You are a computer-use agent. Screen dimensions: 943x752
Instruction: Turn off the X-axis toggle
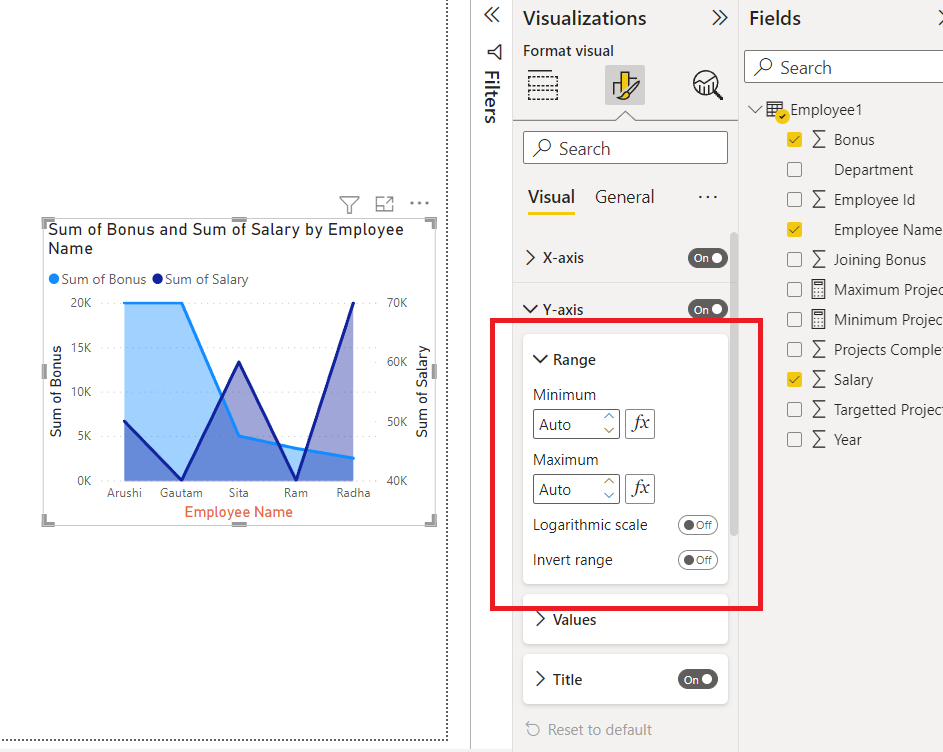[x=707, y=257]
